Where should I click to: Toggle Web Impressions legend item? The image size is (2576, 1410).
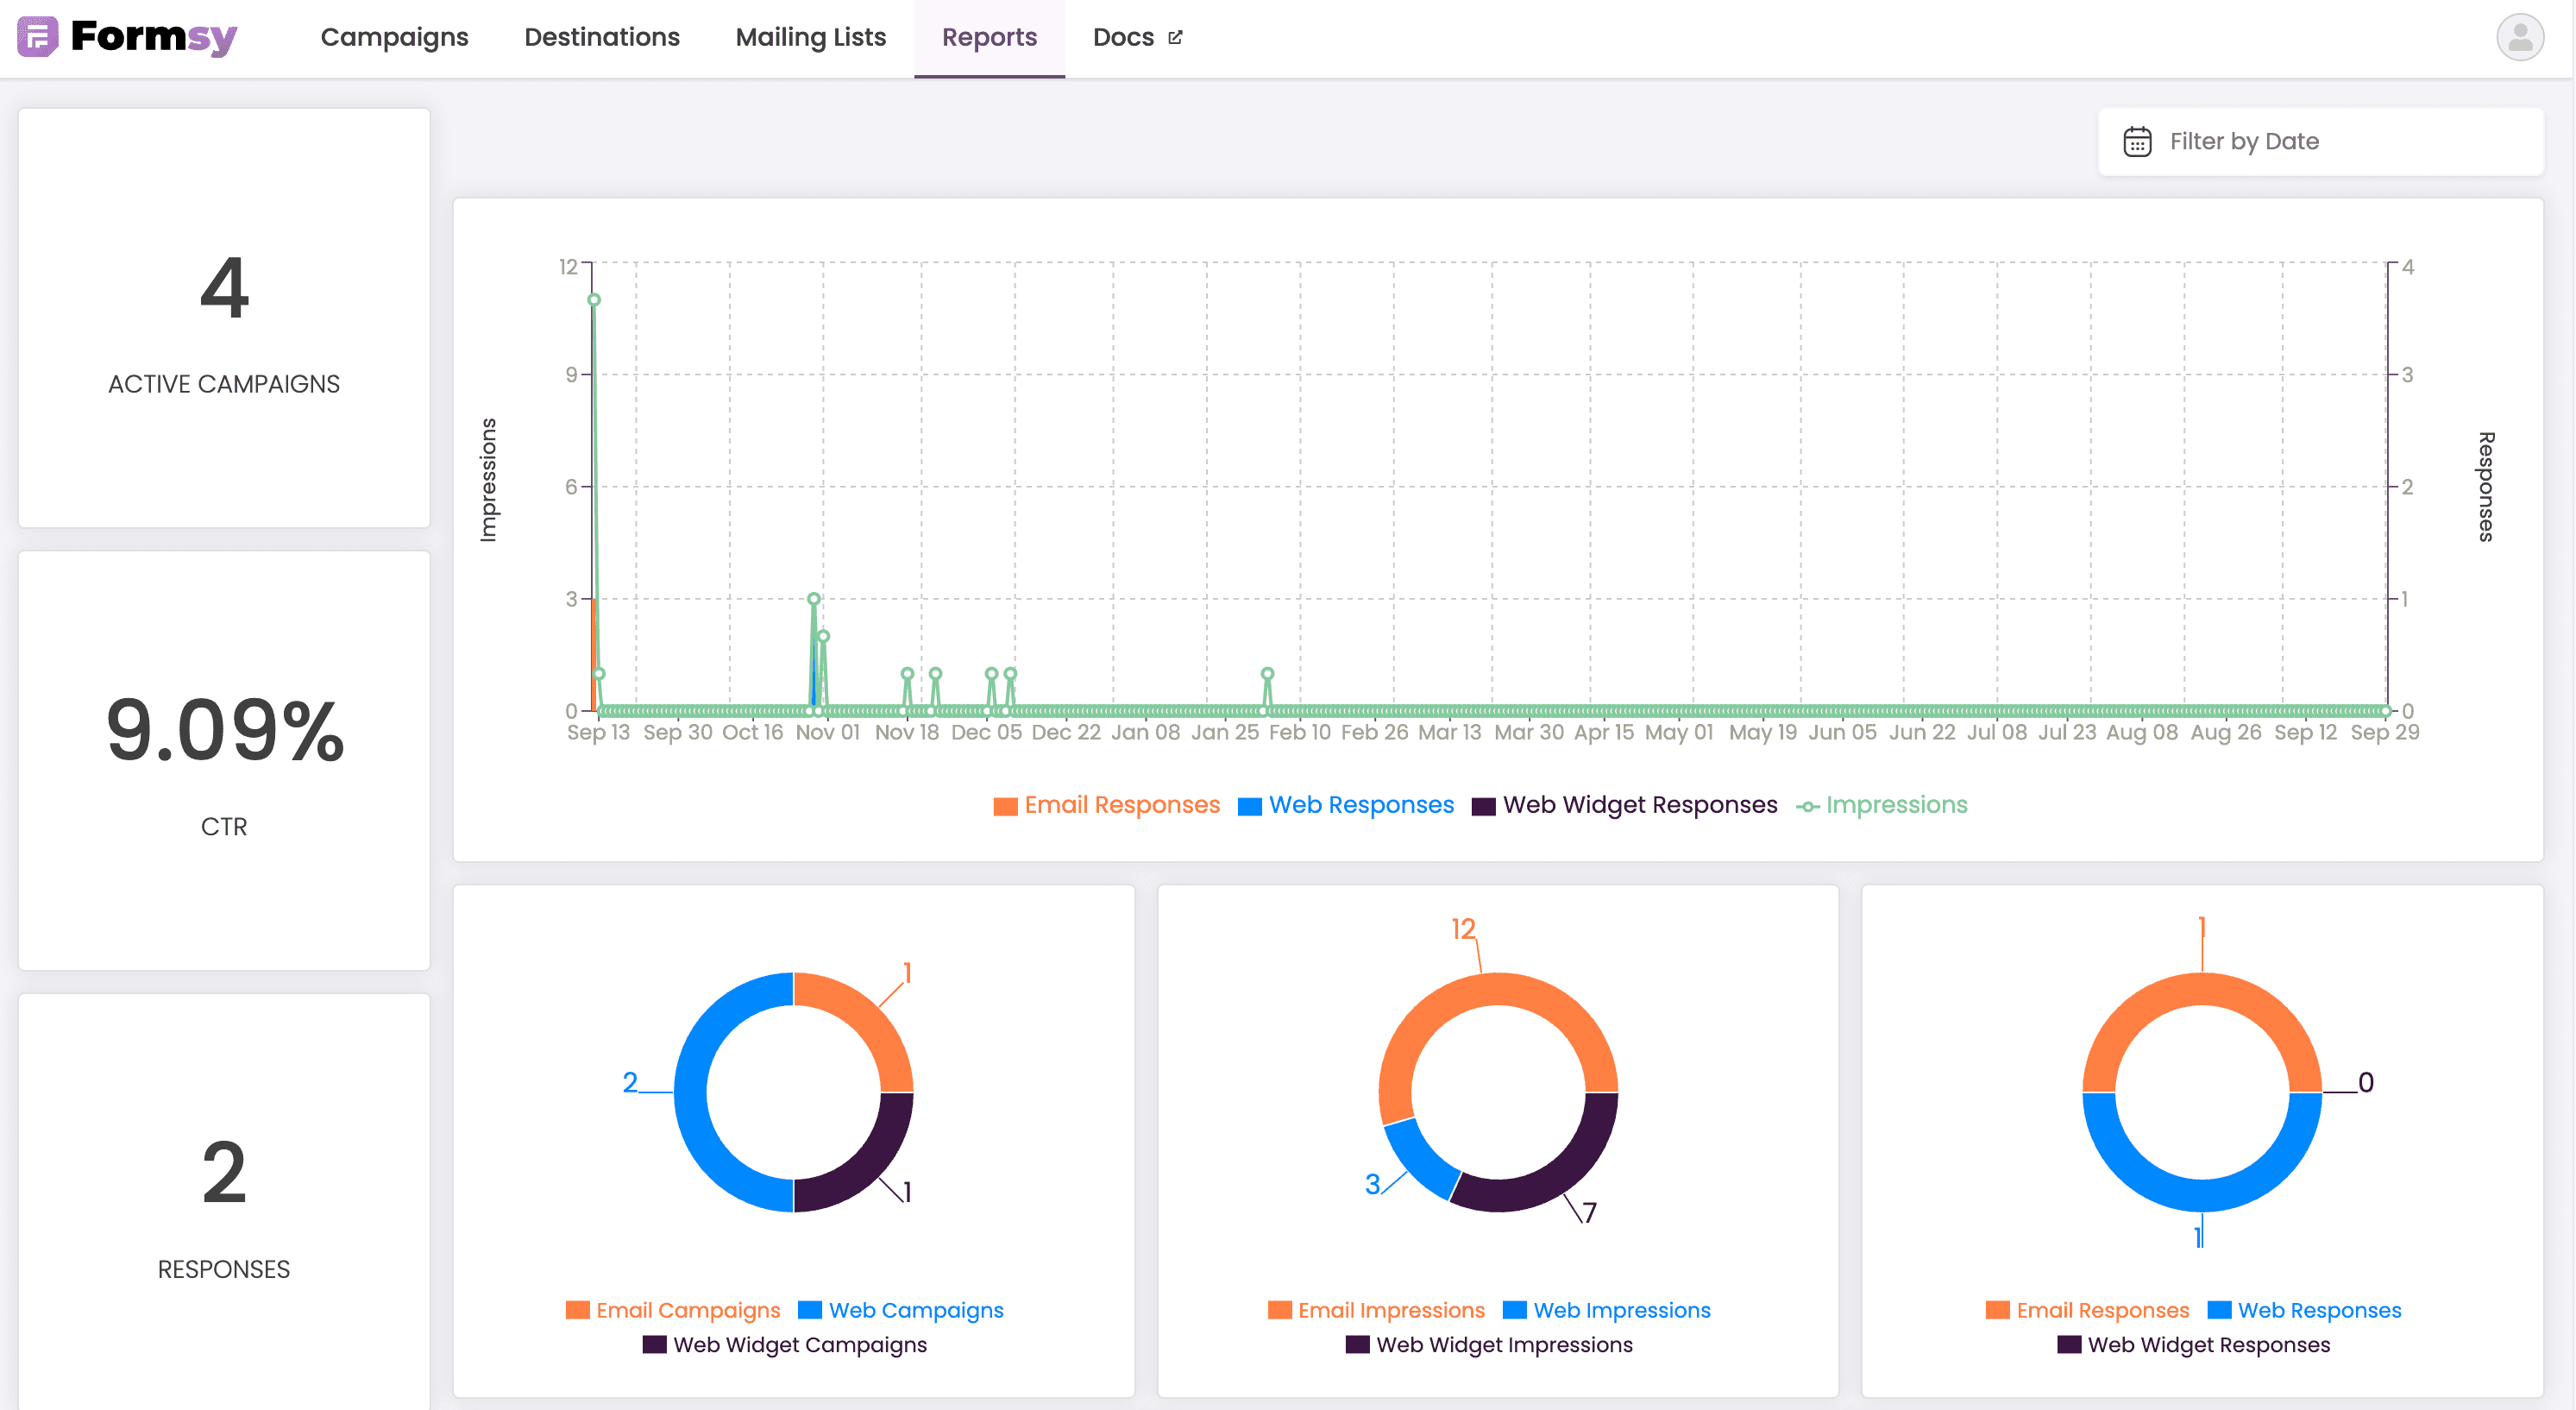[1606, 1310]
